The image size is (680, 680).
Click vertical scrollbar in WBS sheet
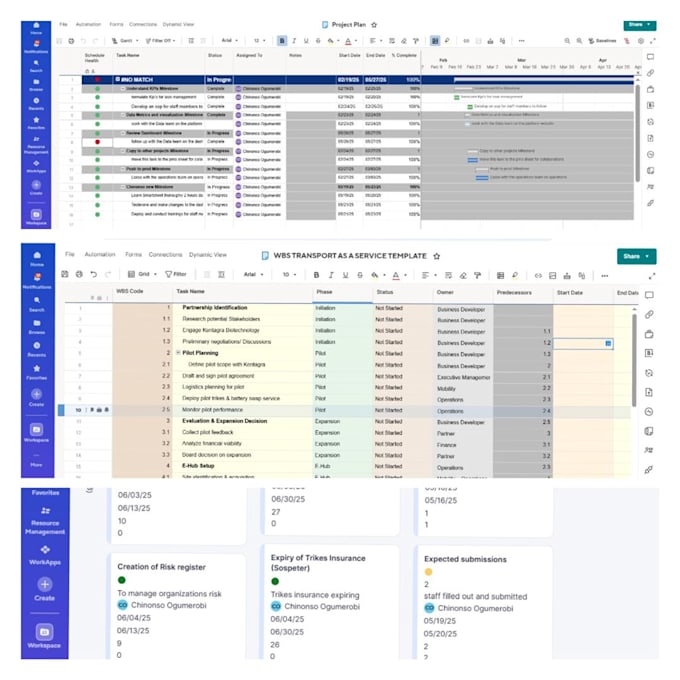pos(634,360)
